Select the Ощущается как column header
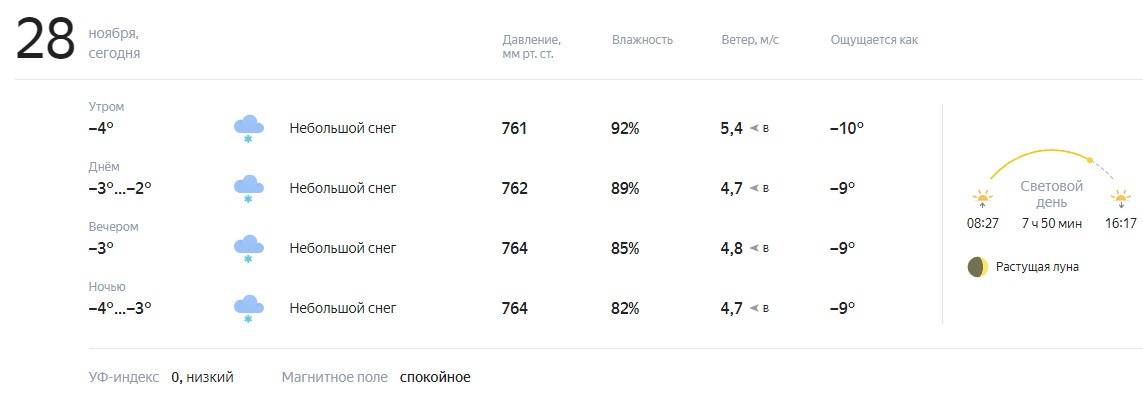This screenshot has width=1143, height=396. 874,40
